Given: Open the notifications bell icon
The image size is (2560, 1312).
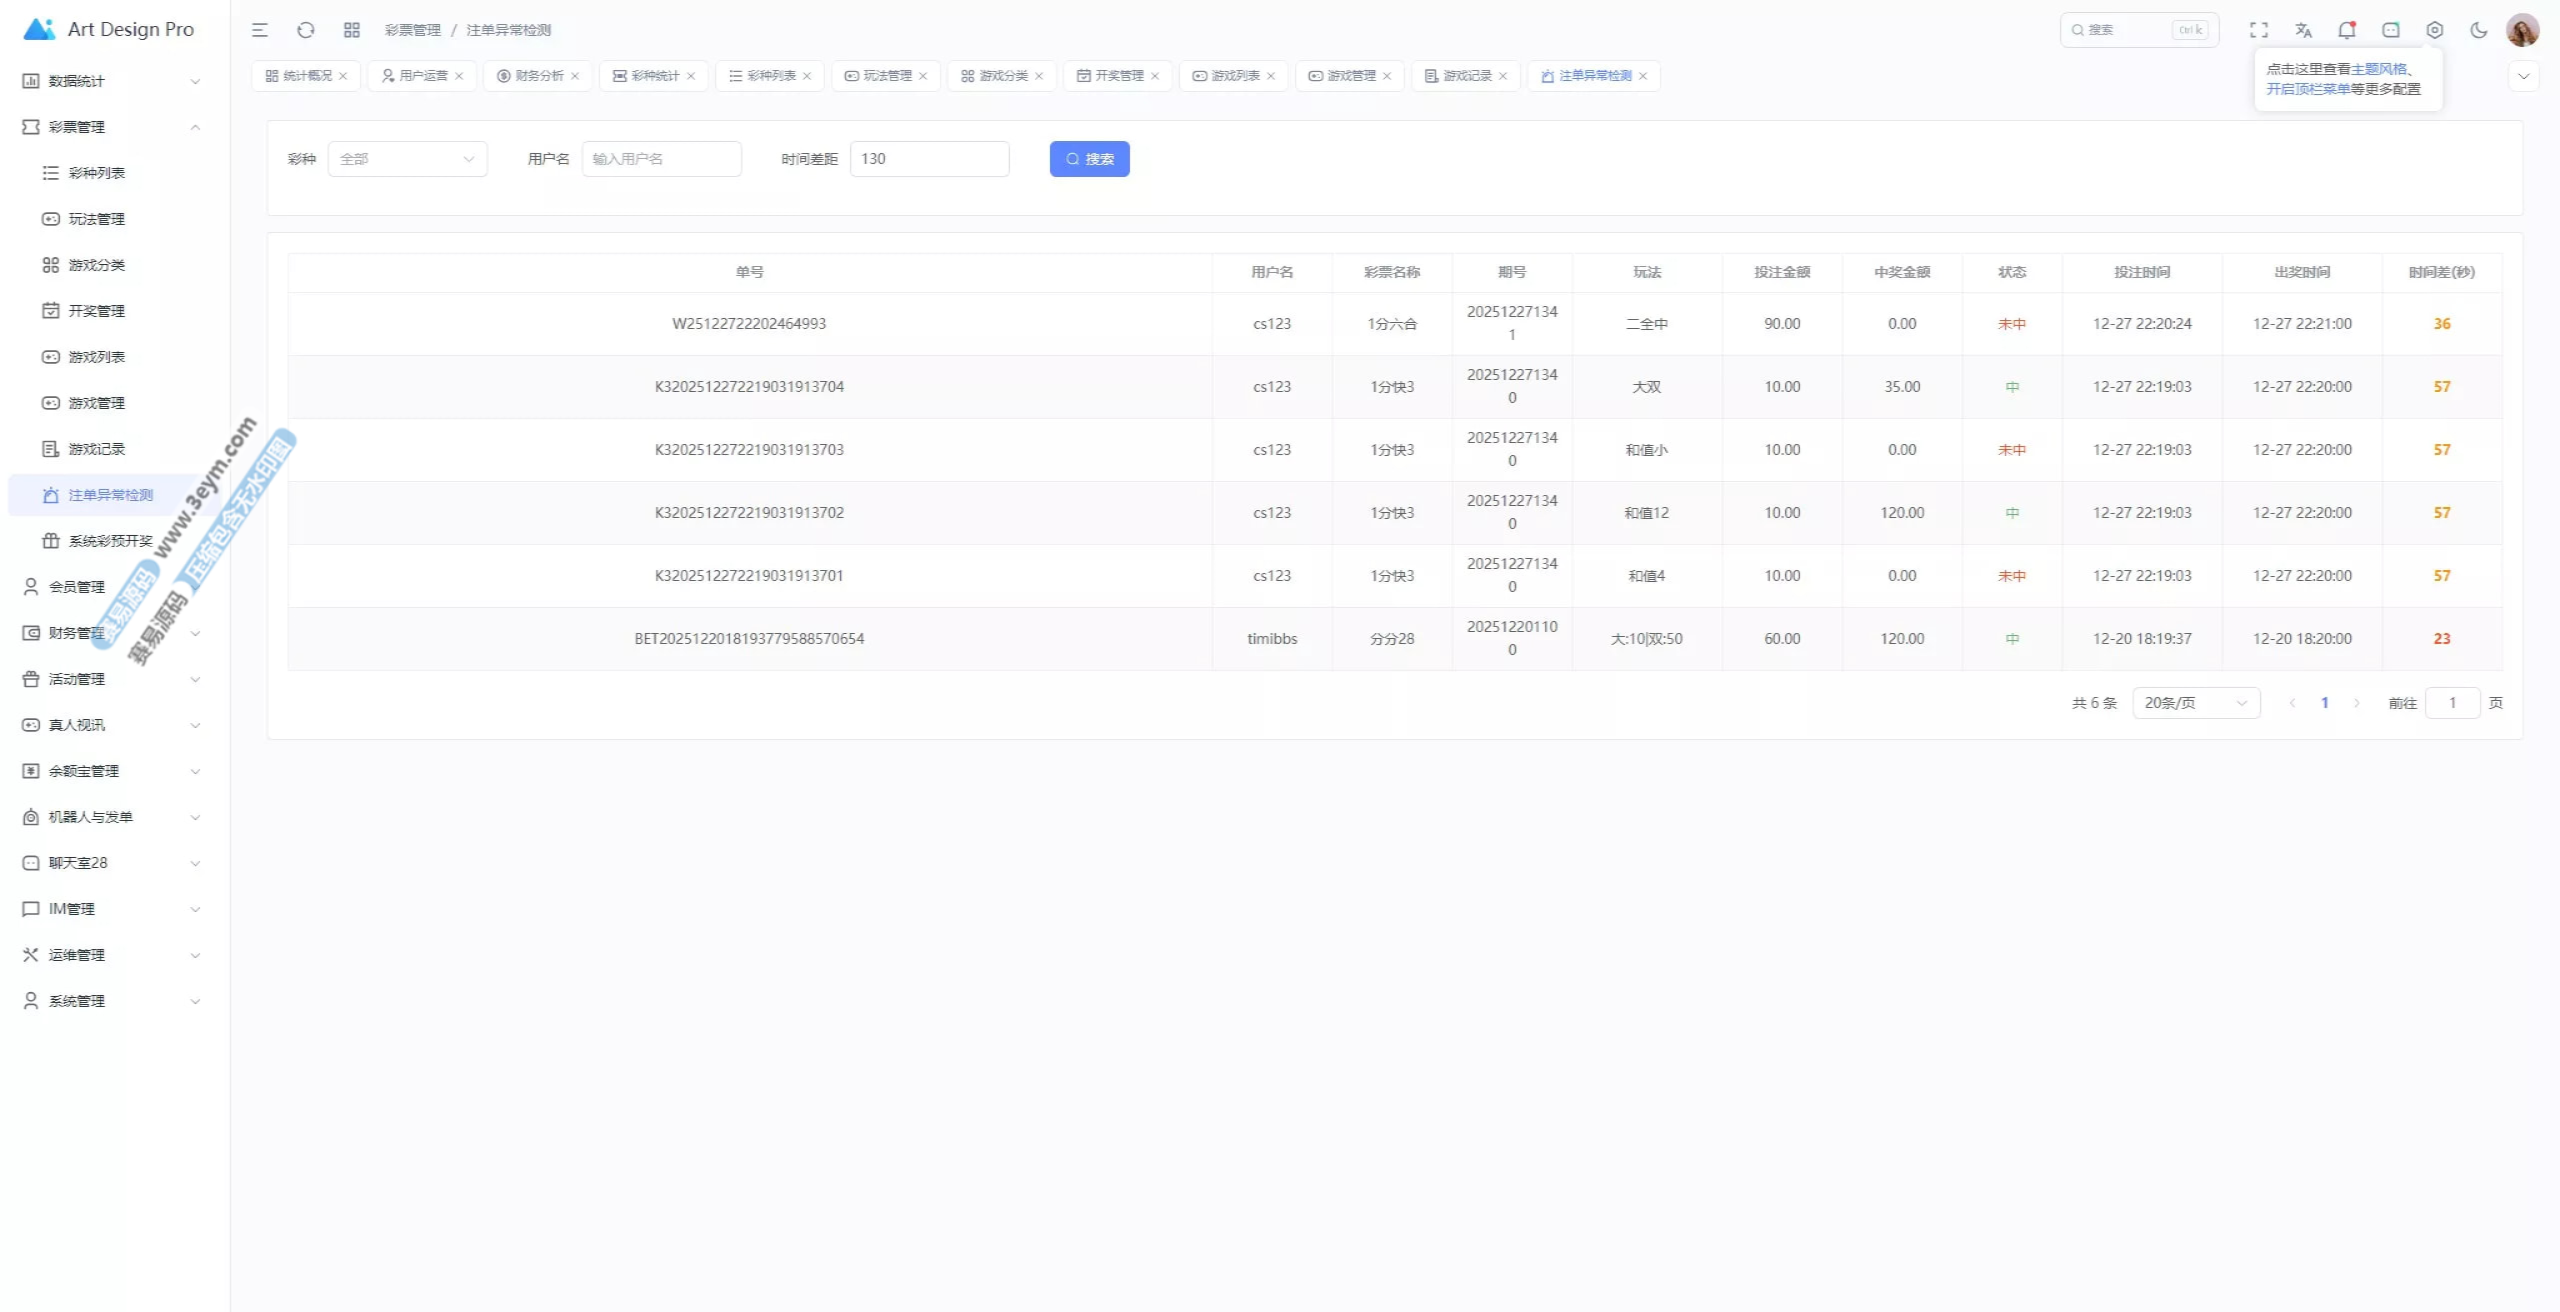Looking at the screenshot, I should [2346, 30].
